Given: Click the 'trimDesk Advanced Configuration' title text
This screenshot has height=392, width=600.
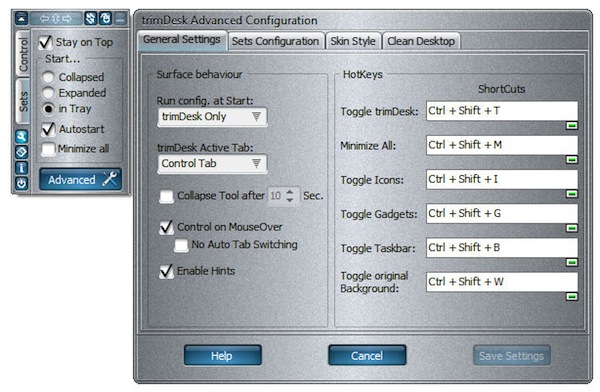Looking at the screenshot, I should coord(230,20).
